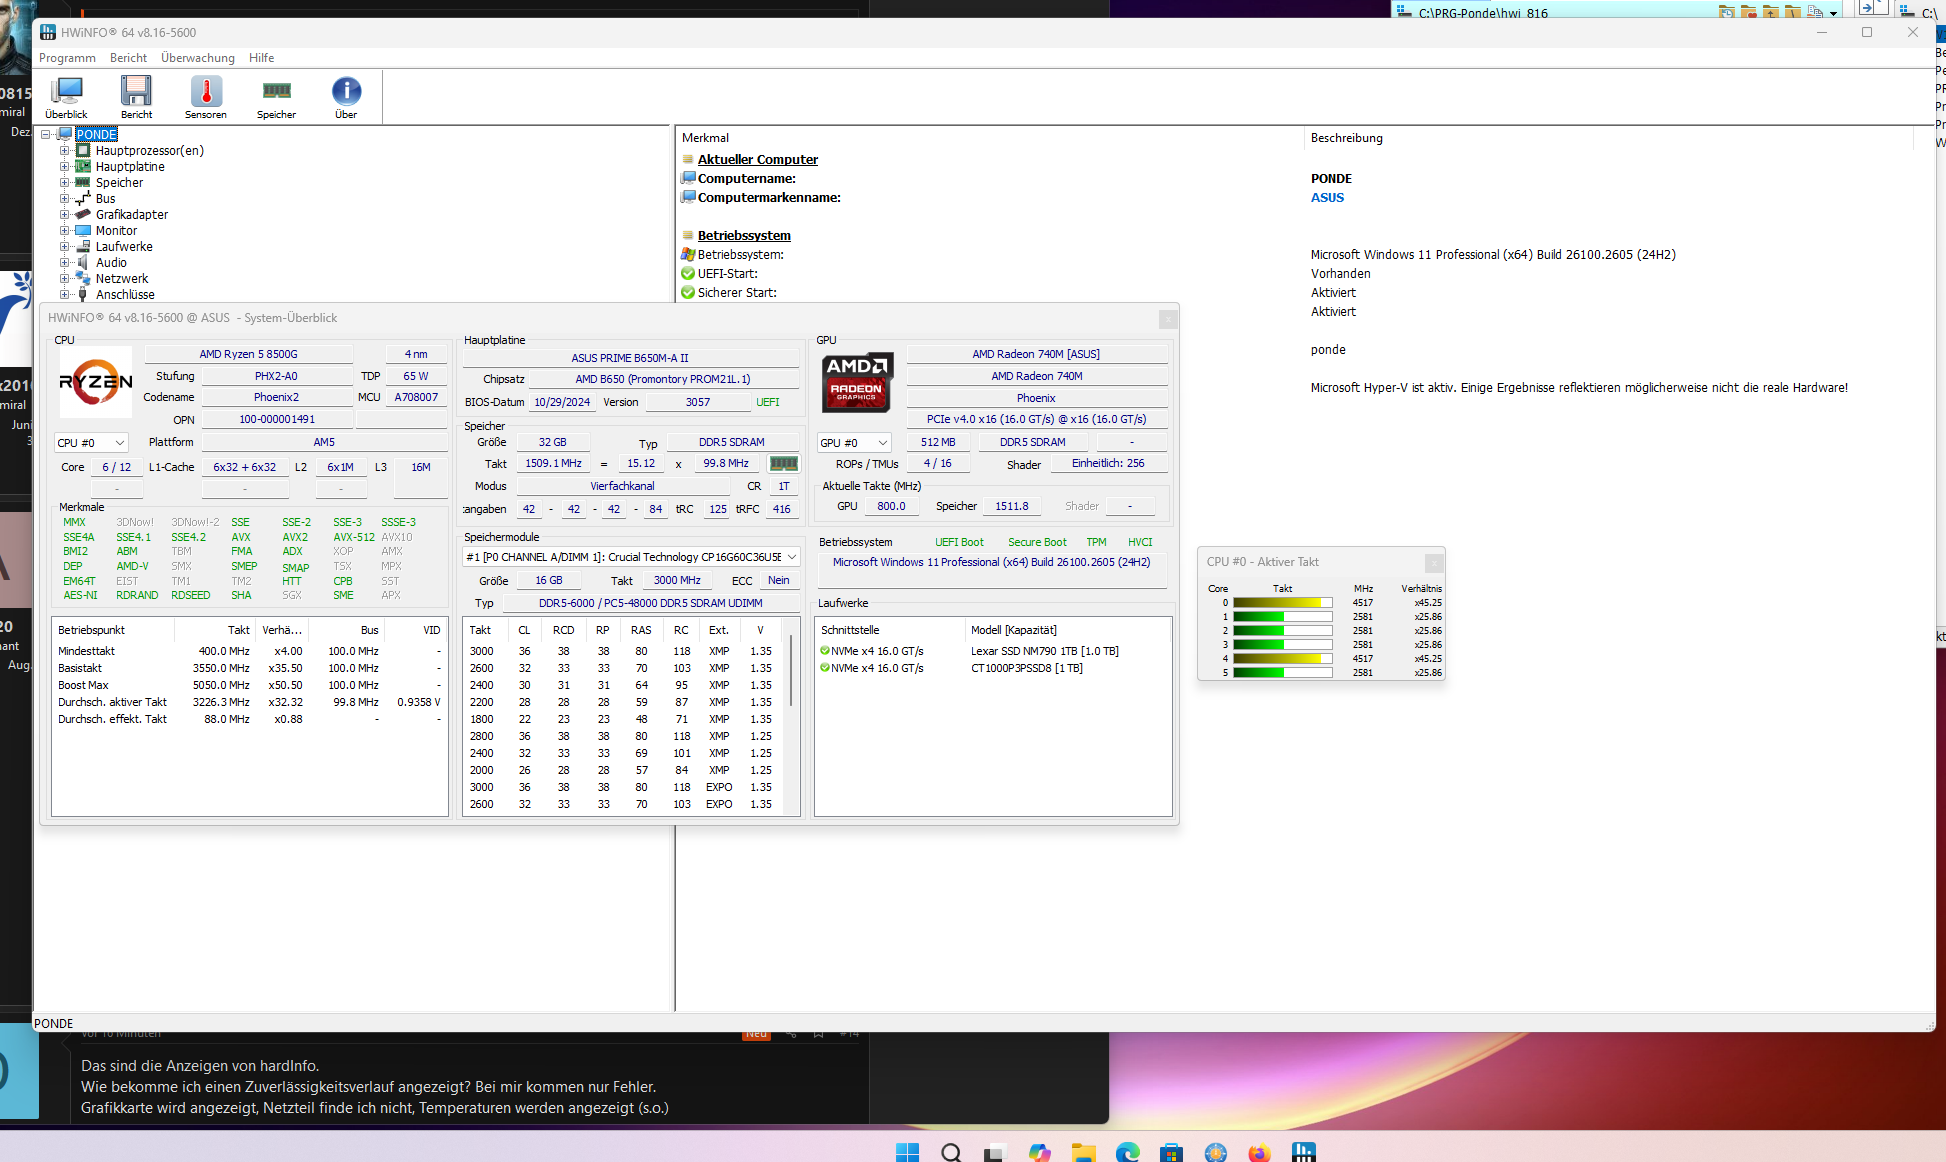Open Firefox from the taskbar
The width and height of the screenshot is (1946, 1162).
(x=1259, y=1153)
